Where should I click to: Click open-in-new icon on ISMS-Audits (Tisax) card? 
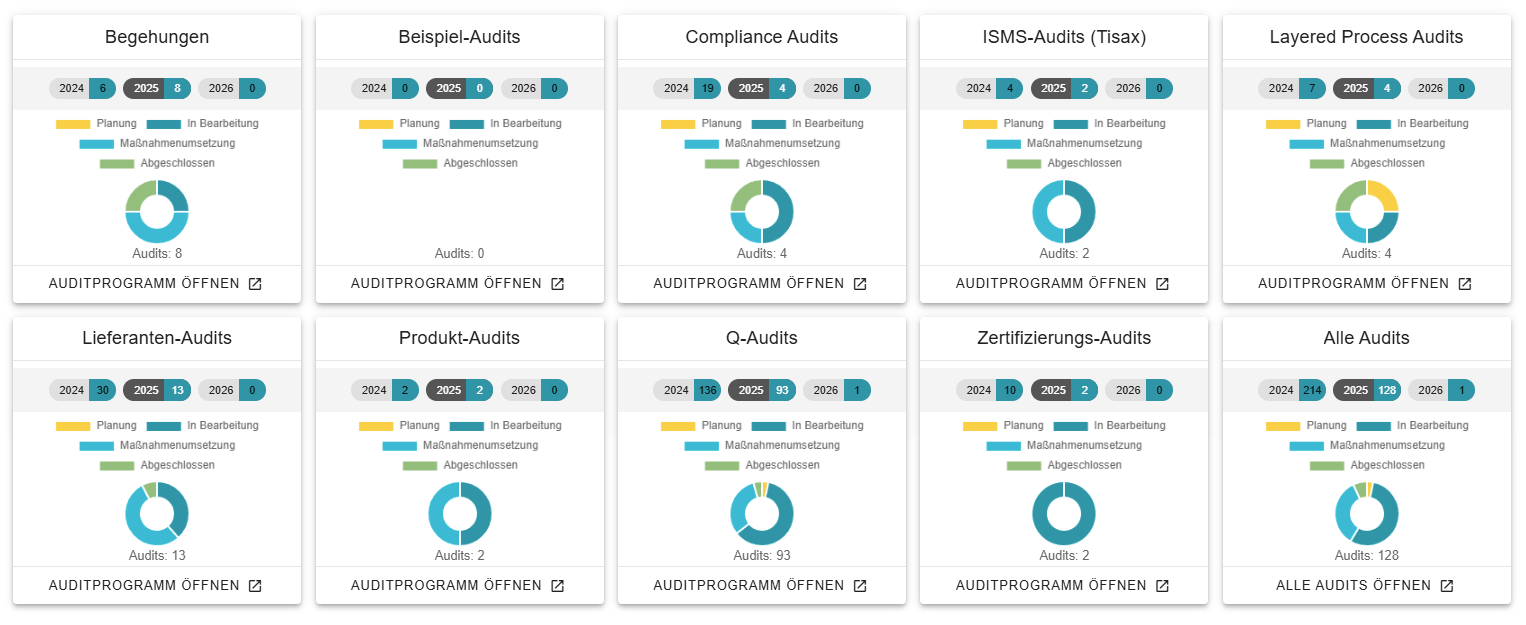[x=1162, y=284]
